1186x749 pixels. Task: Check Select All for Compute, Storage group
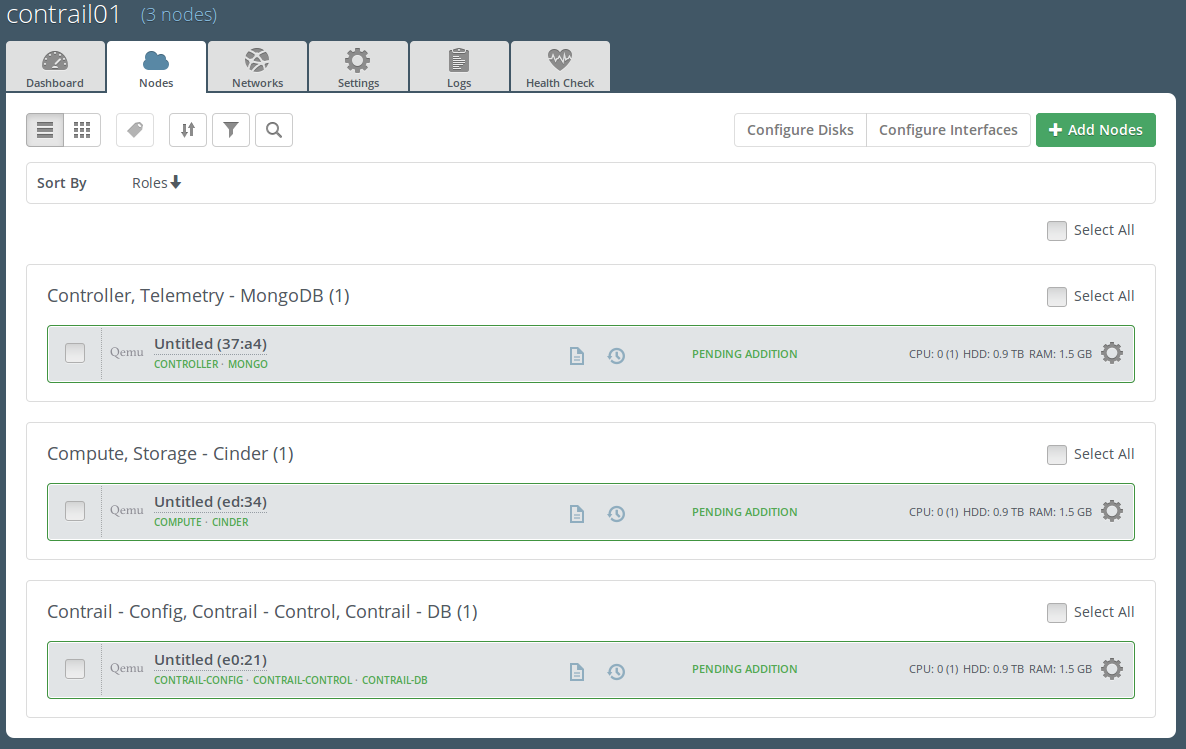pyautogui.click(x=1057, y=455)
